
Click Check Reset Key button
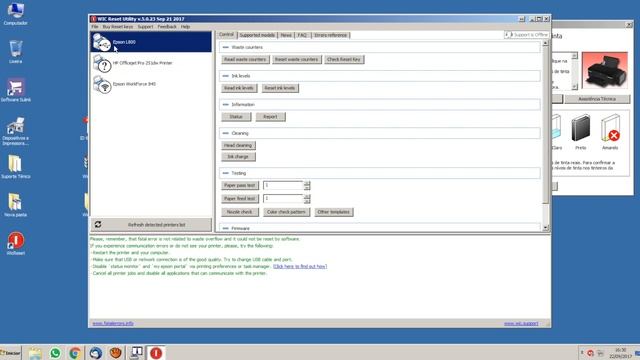(x=344, y=60)
